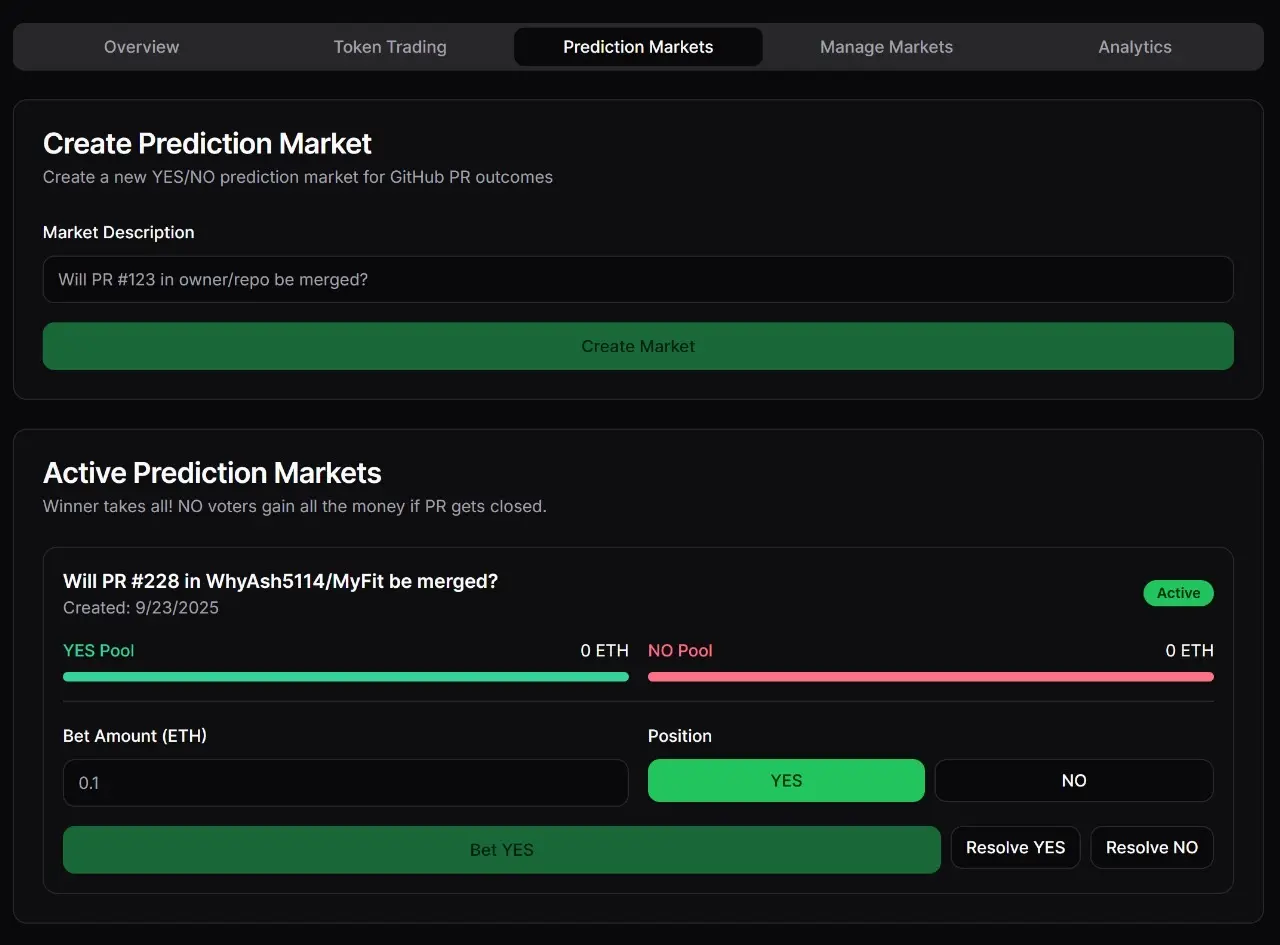
Task: Select the Prediction Markets tab
Action: coord(637,46)
